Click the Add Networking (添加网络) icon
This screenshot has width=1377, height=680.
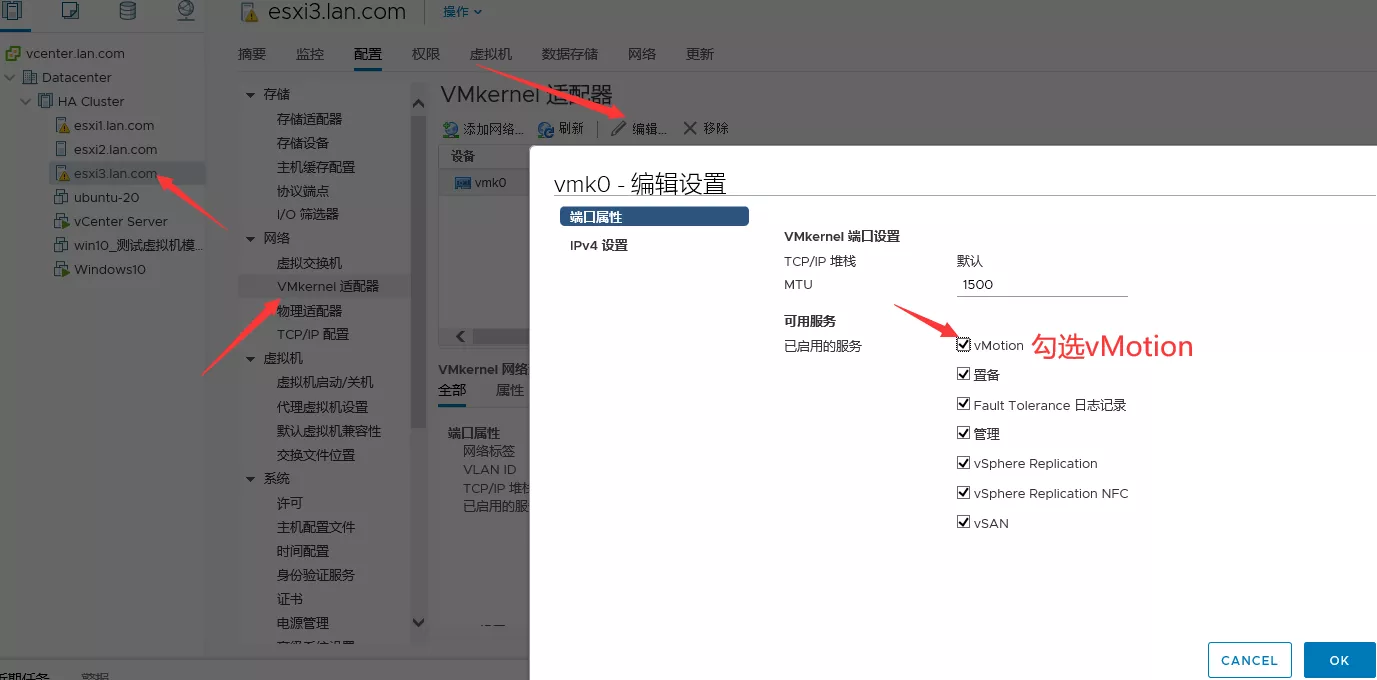451,129
